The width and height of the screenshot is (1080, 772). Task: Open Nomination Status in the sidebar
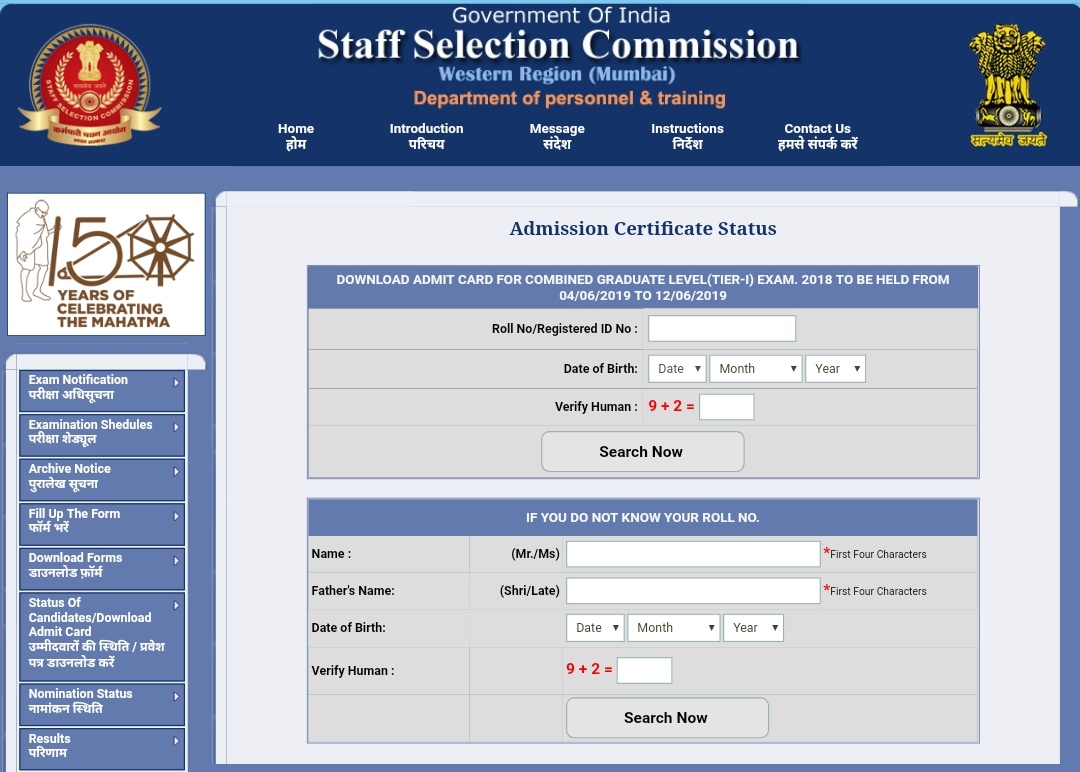[x=102, y=704]
